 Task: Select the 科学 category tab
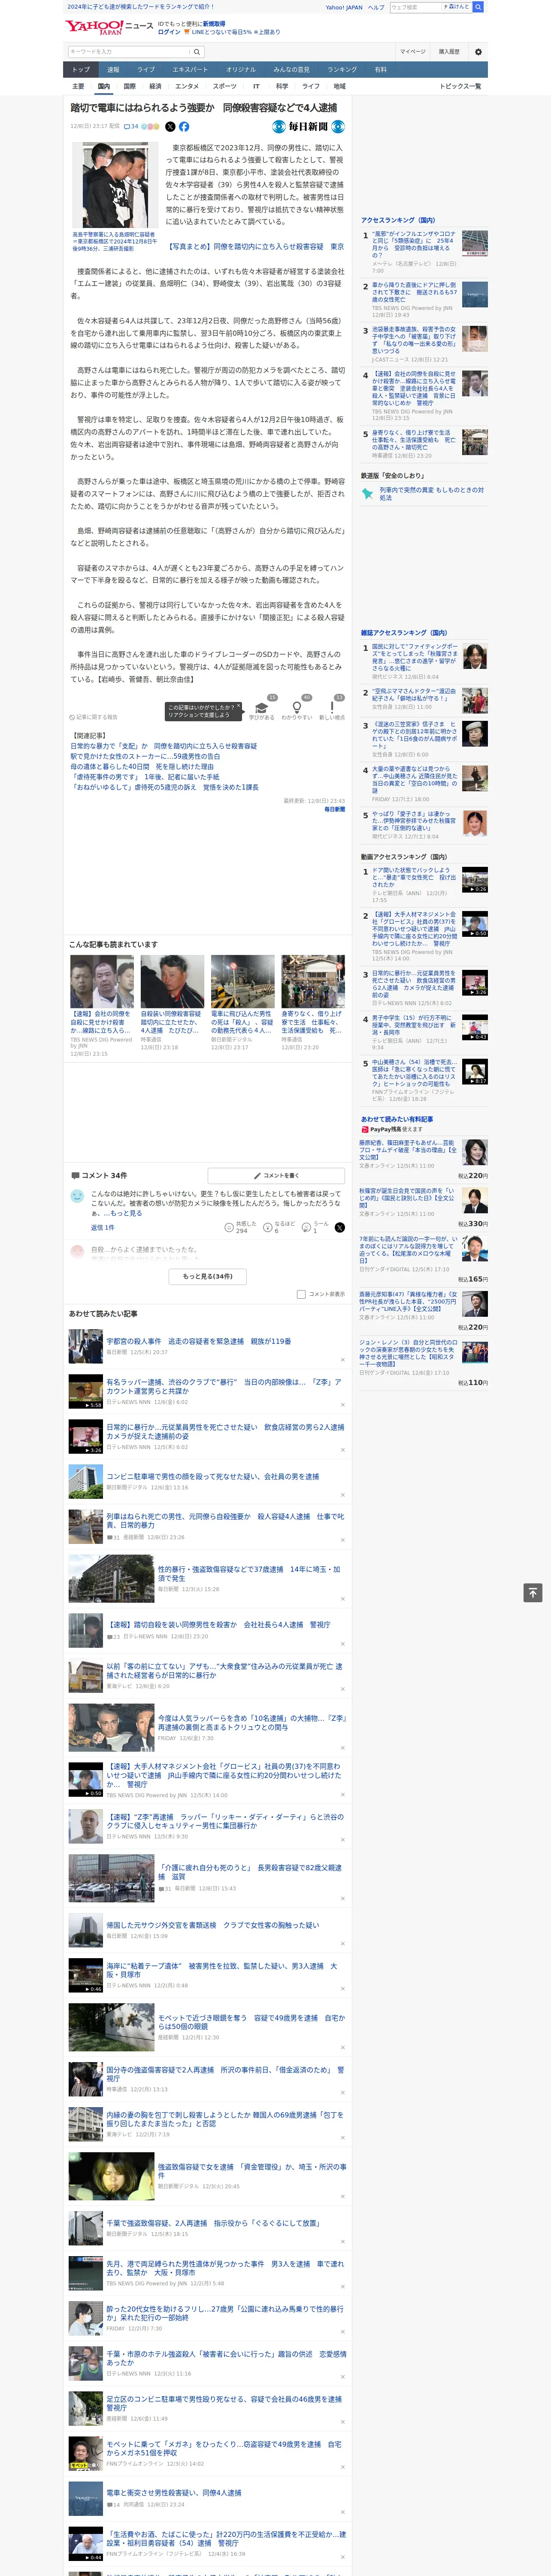282,86
